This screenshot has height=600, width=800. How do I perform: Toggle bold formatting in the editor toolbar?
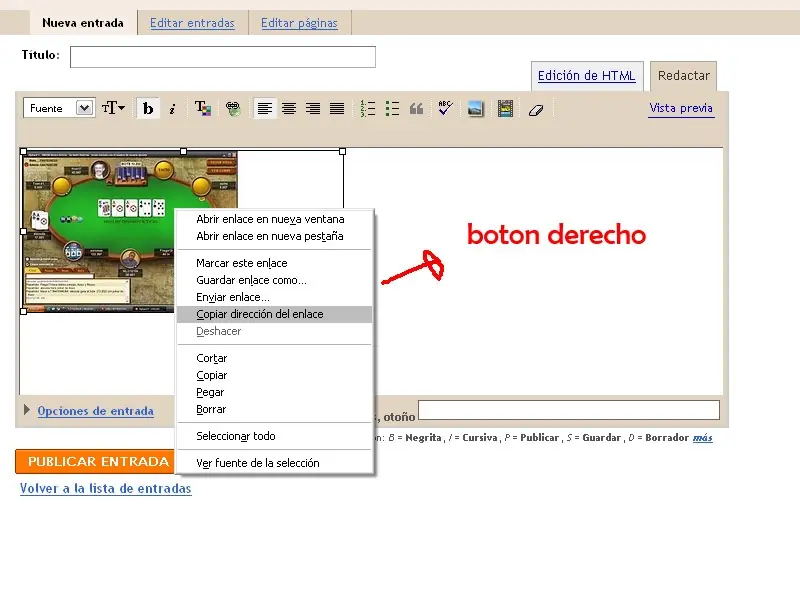point(148,109)
